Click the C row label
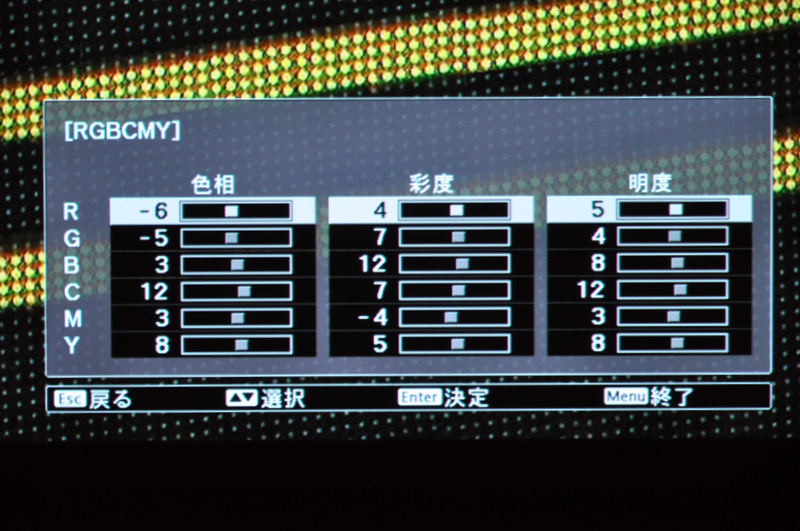This screenshot has height=531, width=800. [x=72, y=292]
